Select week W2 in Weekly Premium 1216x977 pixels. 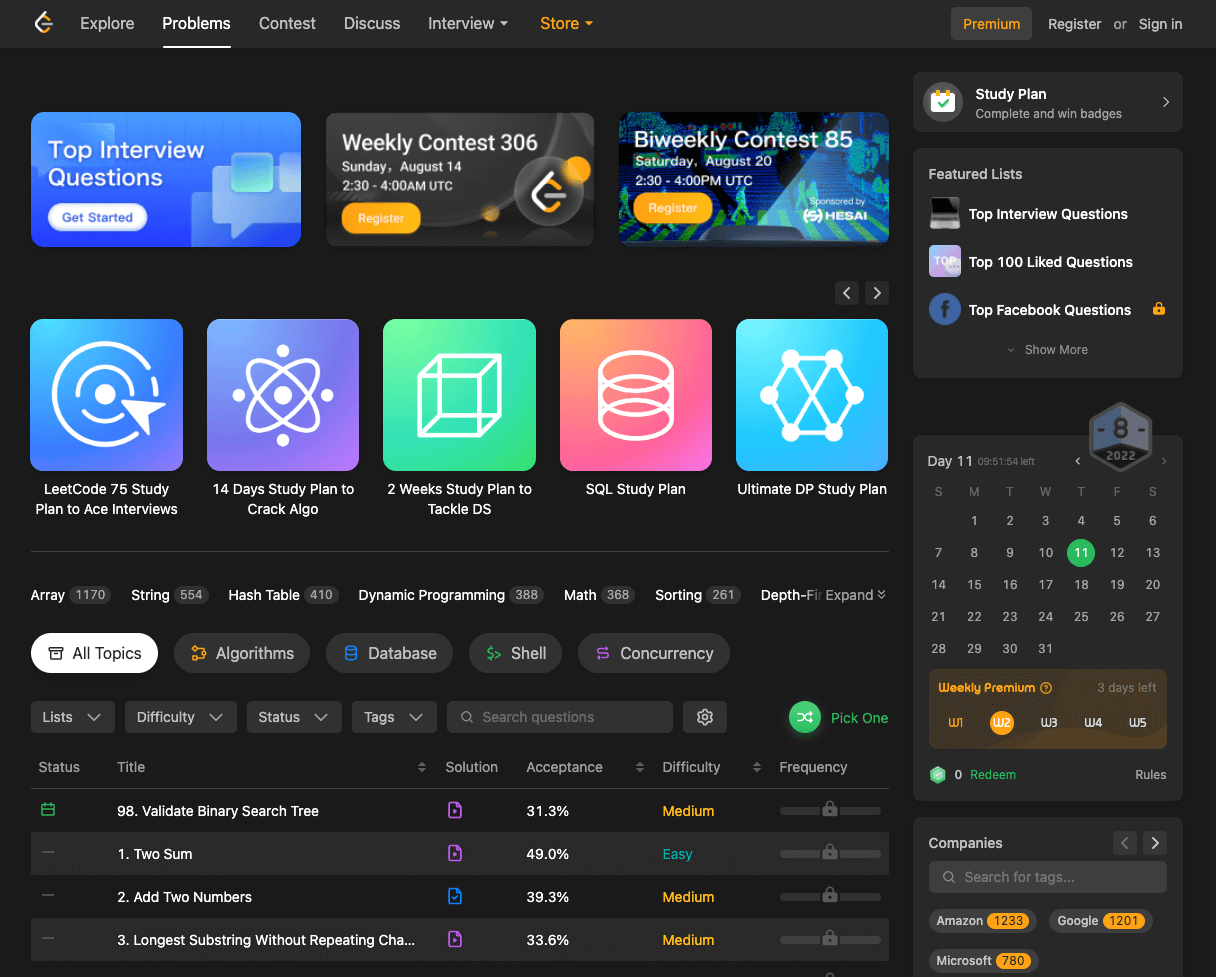(x=1002, y=722)
